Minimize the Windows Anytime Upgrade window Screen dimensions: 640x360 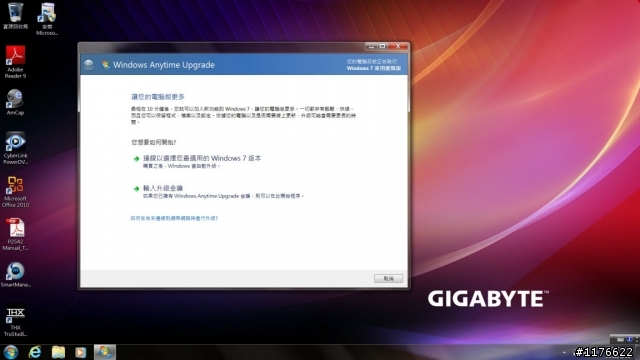click(x=371, y=47)
